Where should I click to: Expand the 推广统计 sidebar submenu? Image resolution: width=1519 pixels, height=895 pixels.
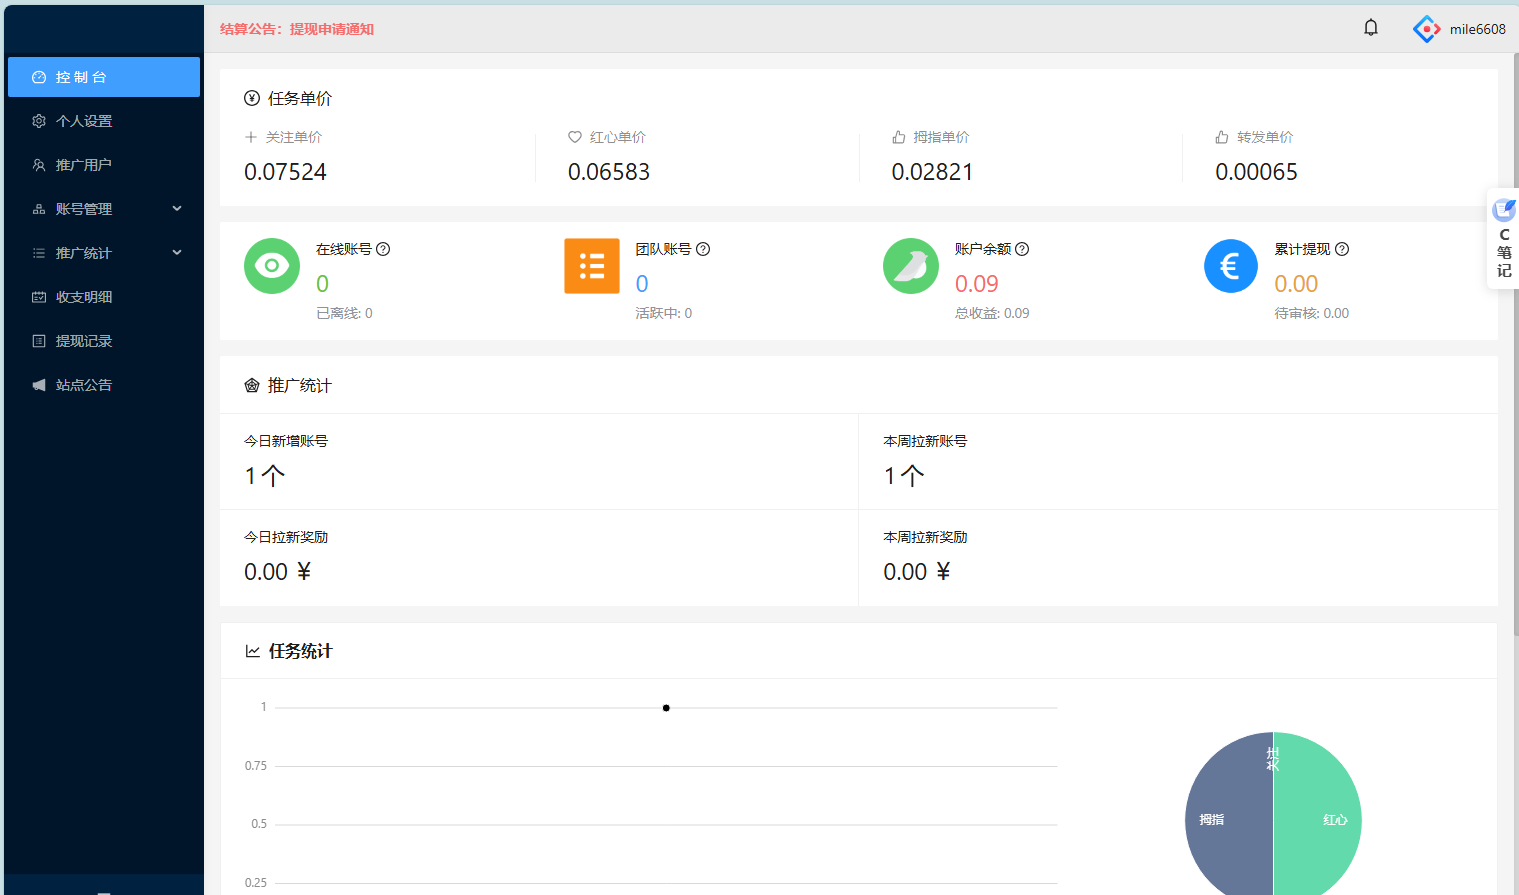[x=104, y=253]
